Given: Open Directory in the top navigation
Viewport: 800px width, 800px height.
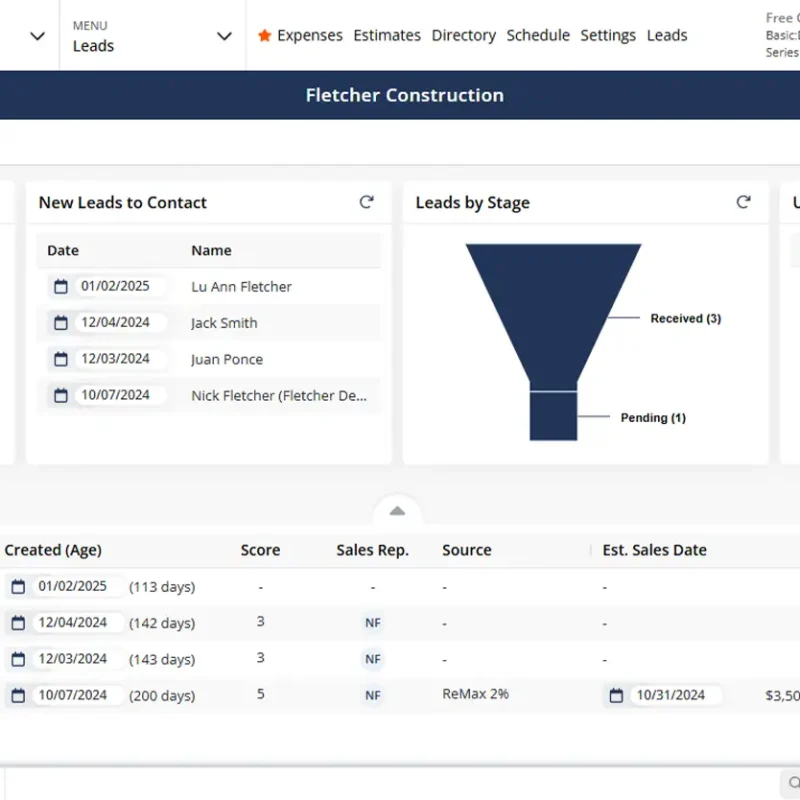Looking at the screenshot, I should point(463,35).
